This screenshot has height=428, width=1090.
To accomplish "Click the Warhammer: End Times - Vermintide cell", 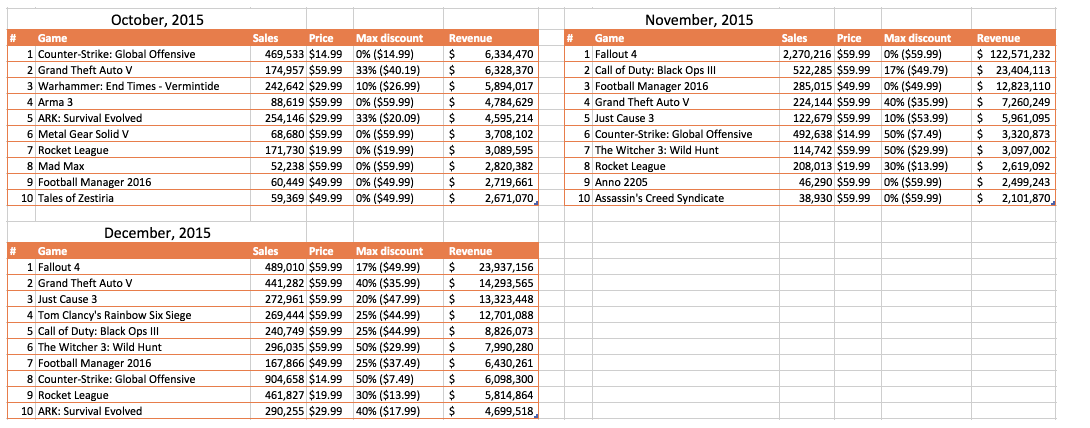I will (143, 86).
